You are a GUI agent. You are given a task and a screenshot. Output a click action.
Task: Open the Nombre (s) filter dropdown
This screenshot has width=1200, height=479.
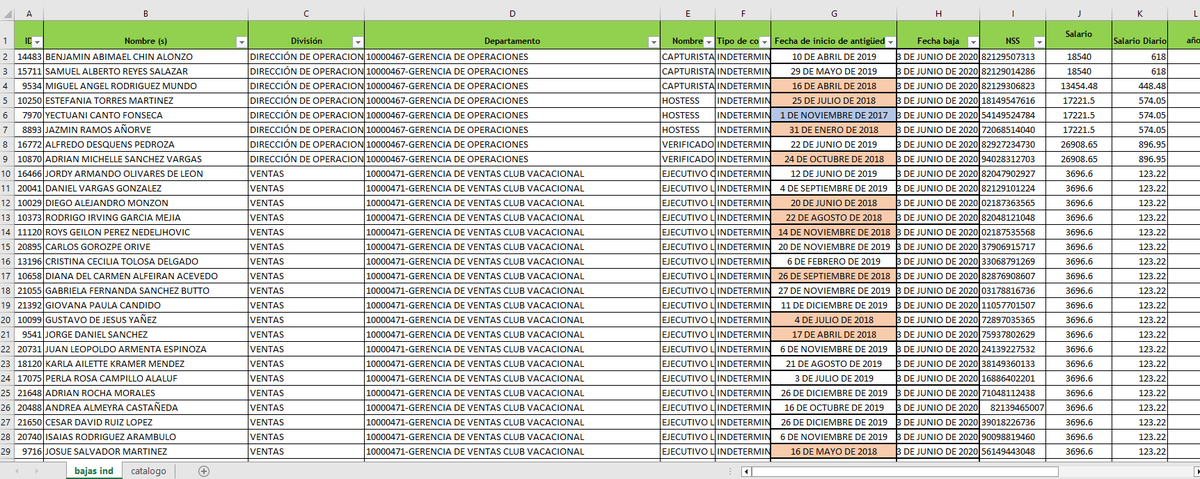tap(240, 41)
